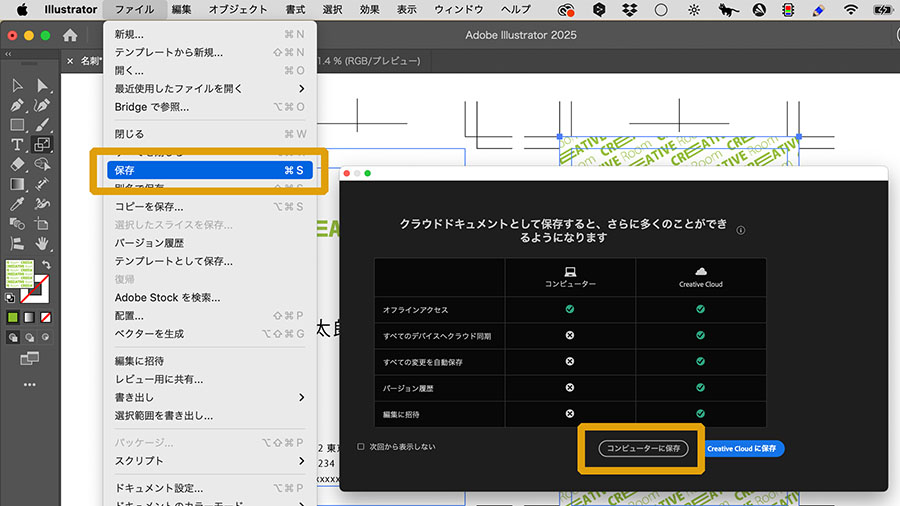Open Edit Toolbar three-dot menu
Viewport: 900px width, 506px height.
[29, 385]
